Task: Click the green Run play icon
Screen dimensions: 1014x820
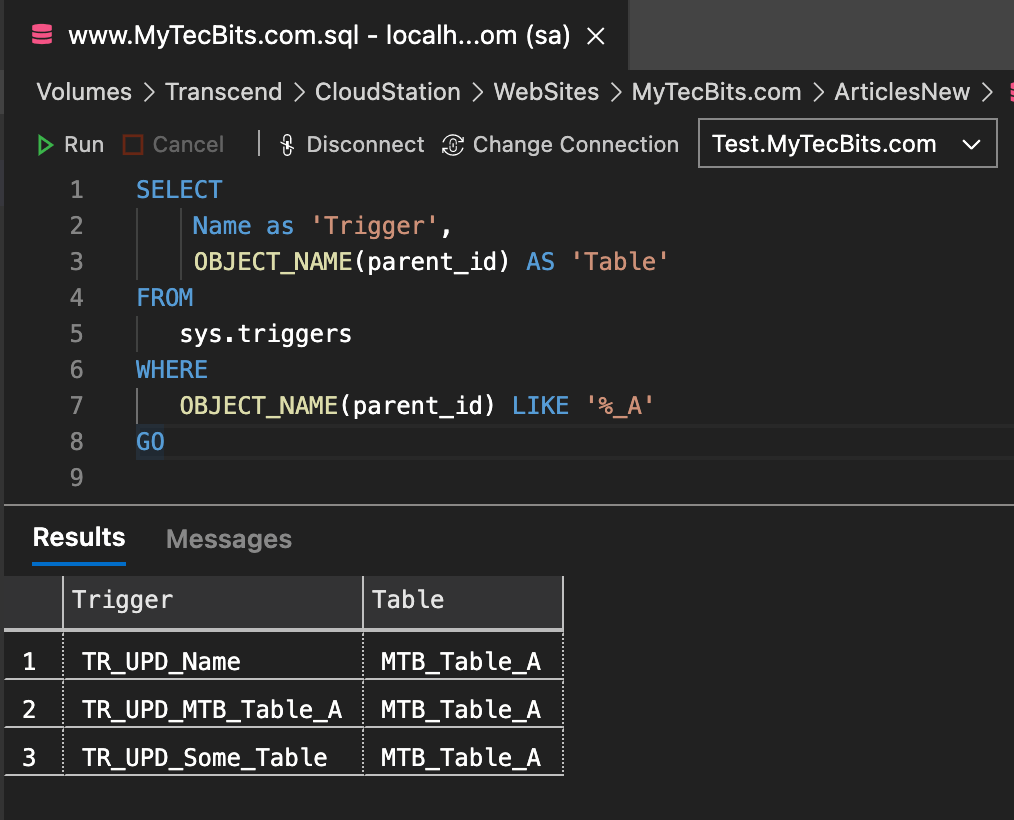Action: coord(45,145)
